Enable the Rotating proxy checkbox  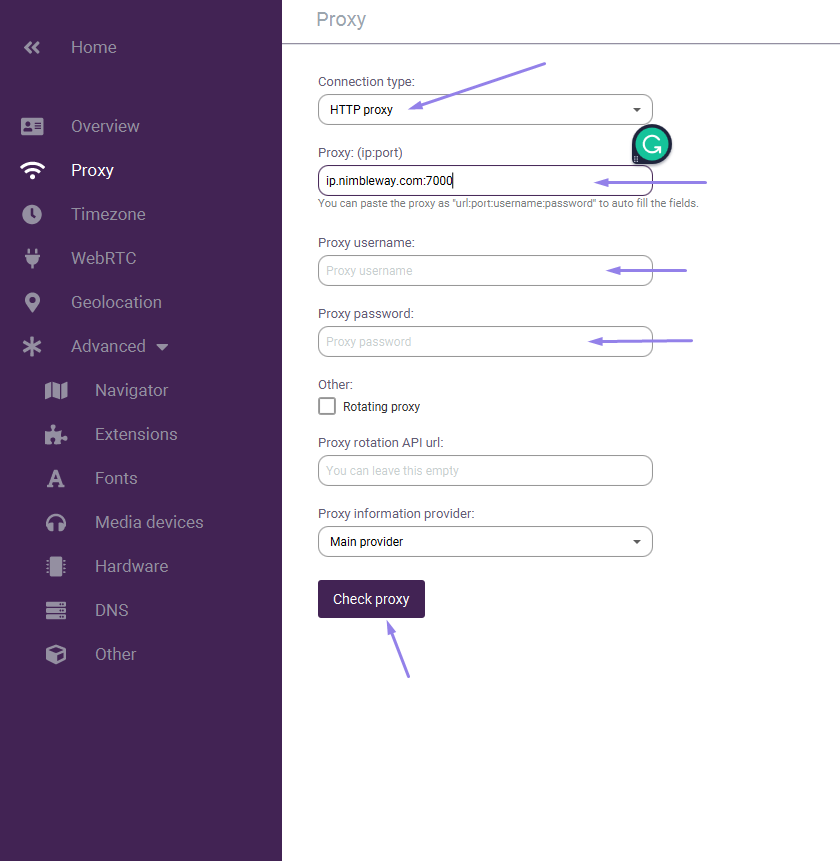coord(327,406)
